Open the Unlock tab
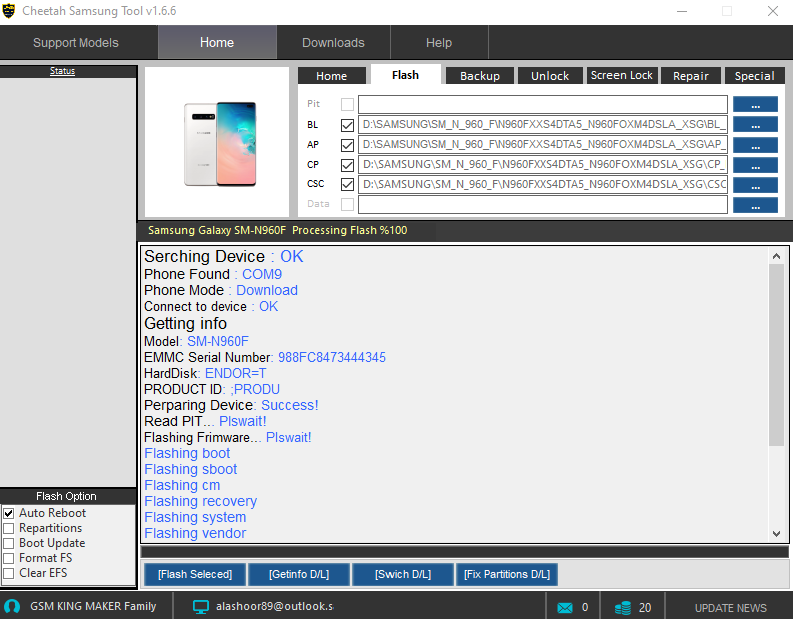The width and height of the screenshot is (793, 619). (x=550, y=76)
